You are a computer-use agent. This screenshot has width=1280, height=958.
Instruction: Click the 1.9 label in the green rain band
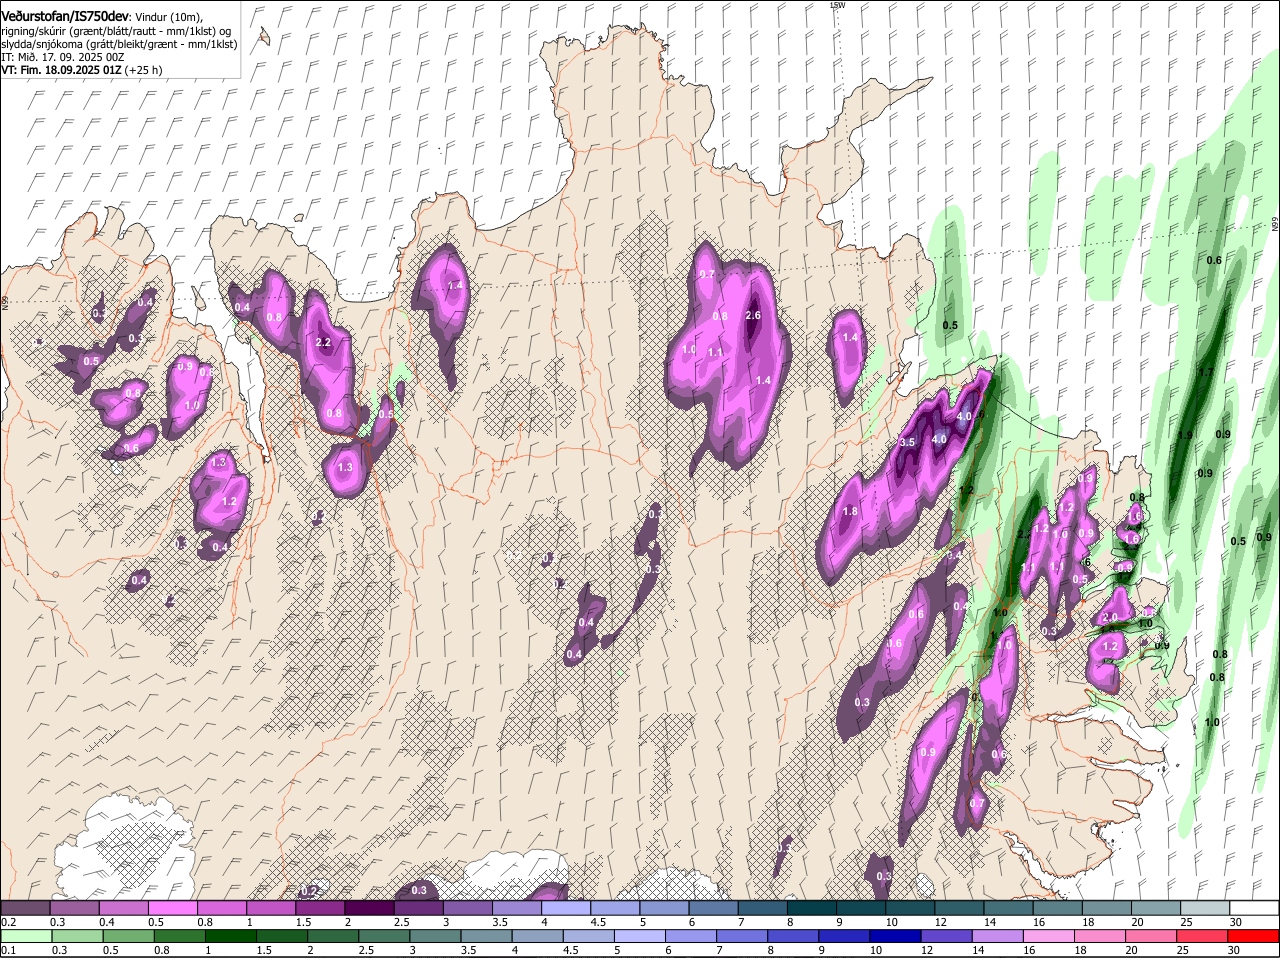click(x=1185, y=435)
